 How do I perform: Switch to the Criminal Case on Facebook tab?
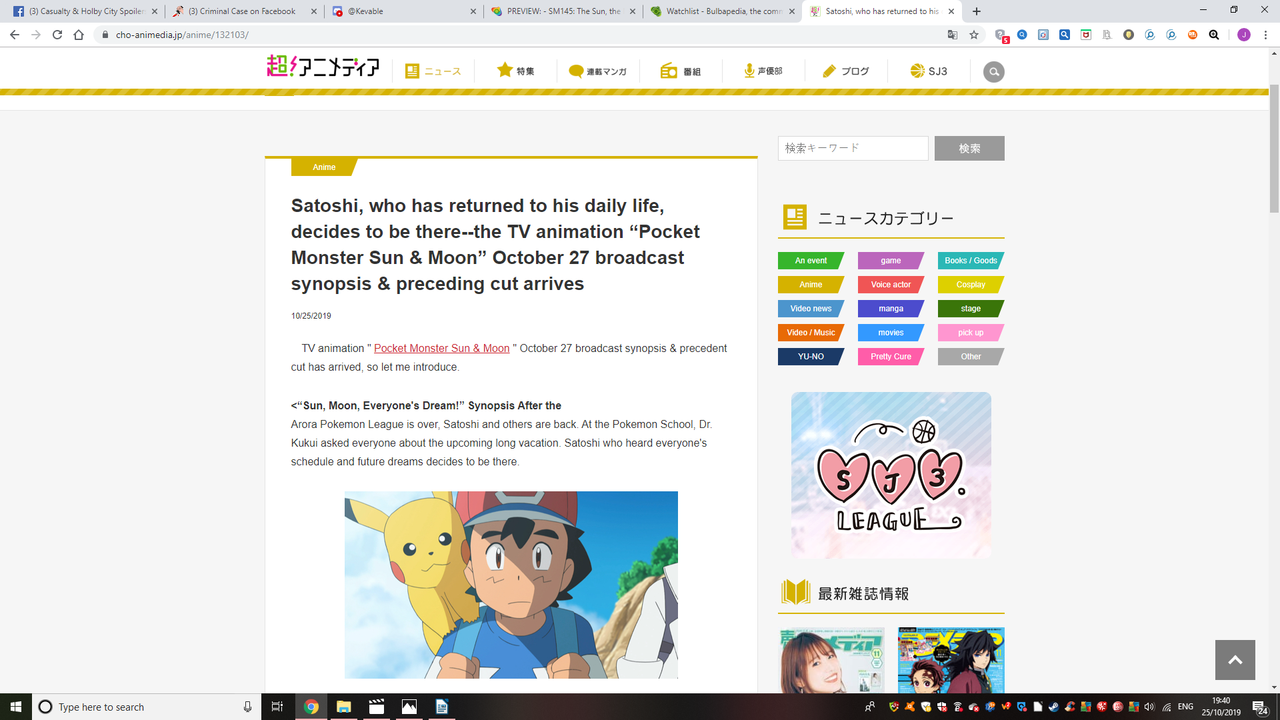coord(243,11)
